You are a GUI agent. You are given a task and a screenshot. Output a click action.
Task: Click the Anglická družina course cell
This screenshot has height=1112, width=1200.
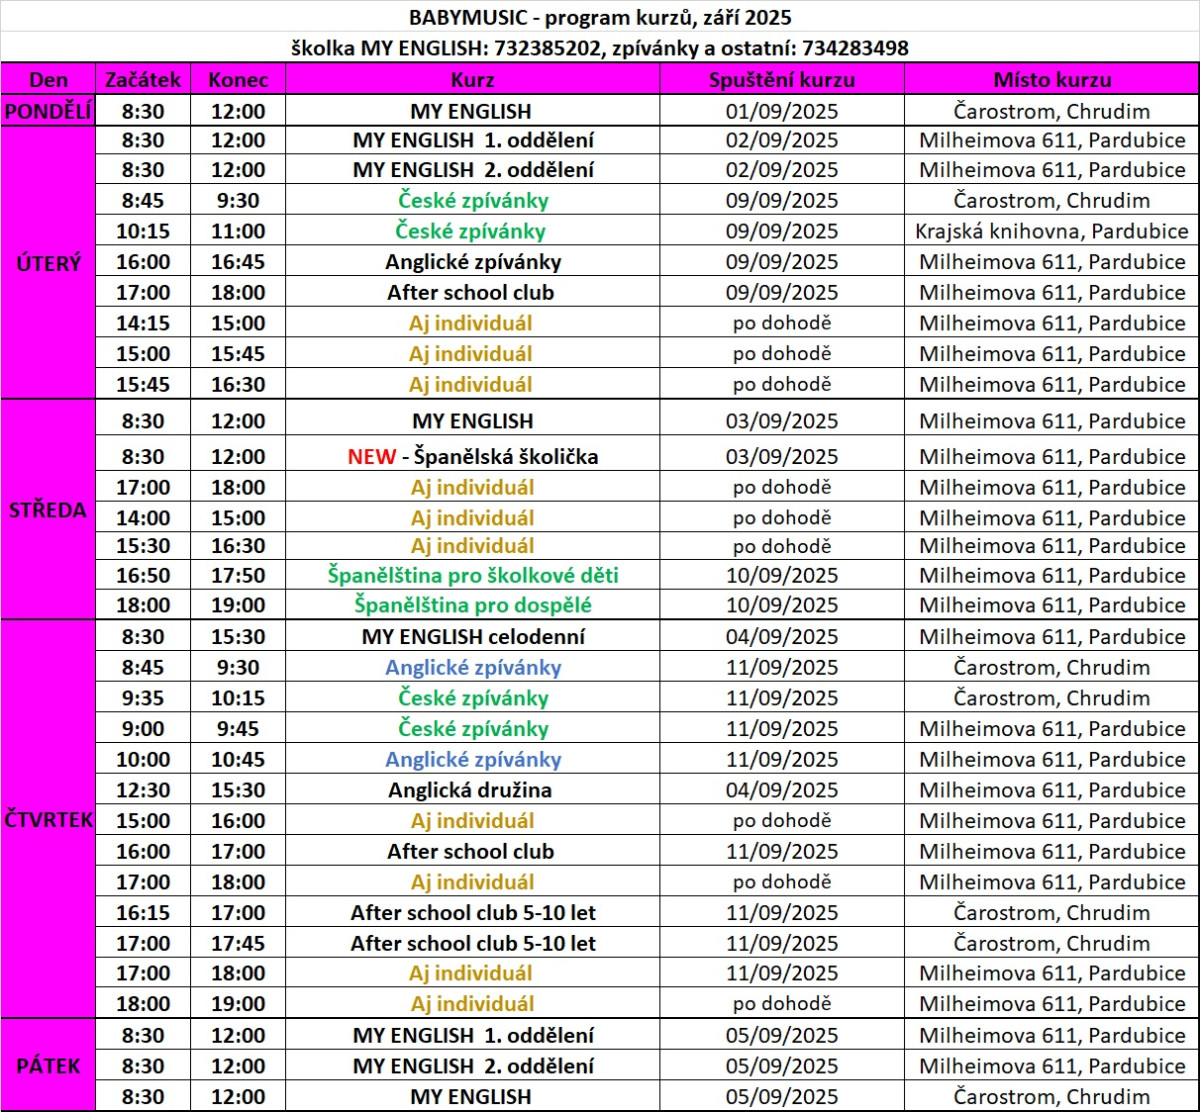(472, 790)
